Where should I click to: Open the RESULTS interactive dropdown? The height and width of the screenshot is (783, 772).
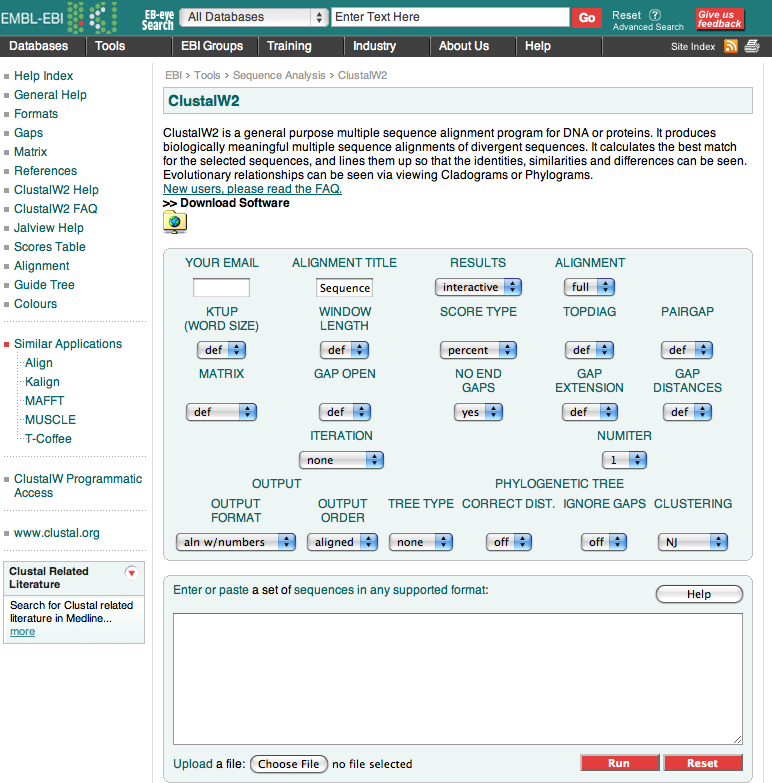pos(478,287)
